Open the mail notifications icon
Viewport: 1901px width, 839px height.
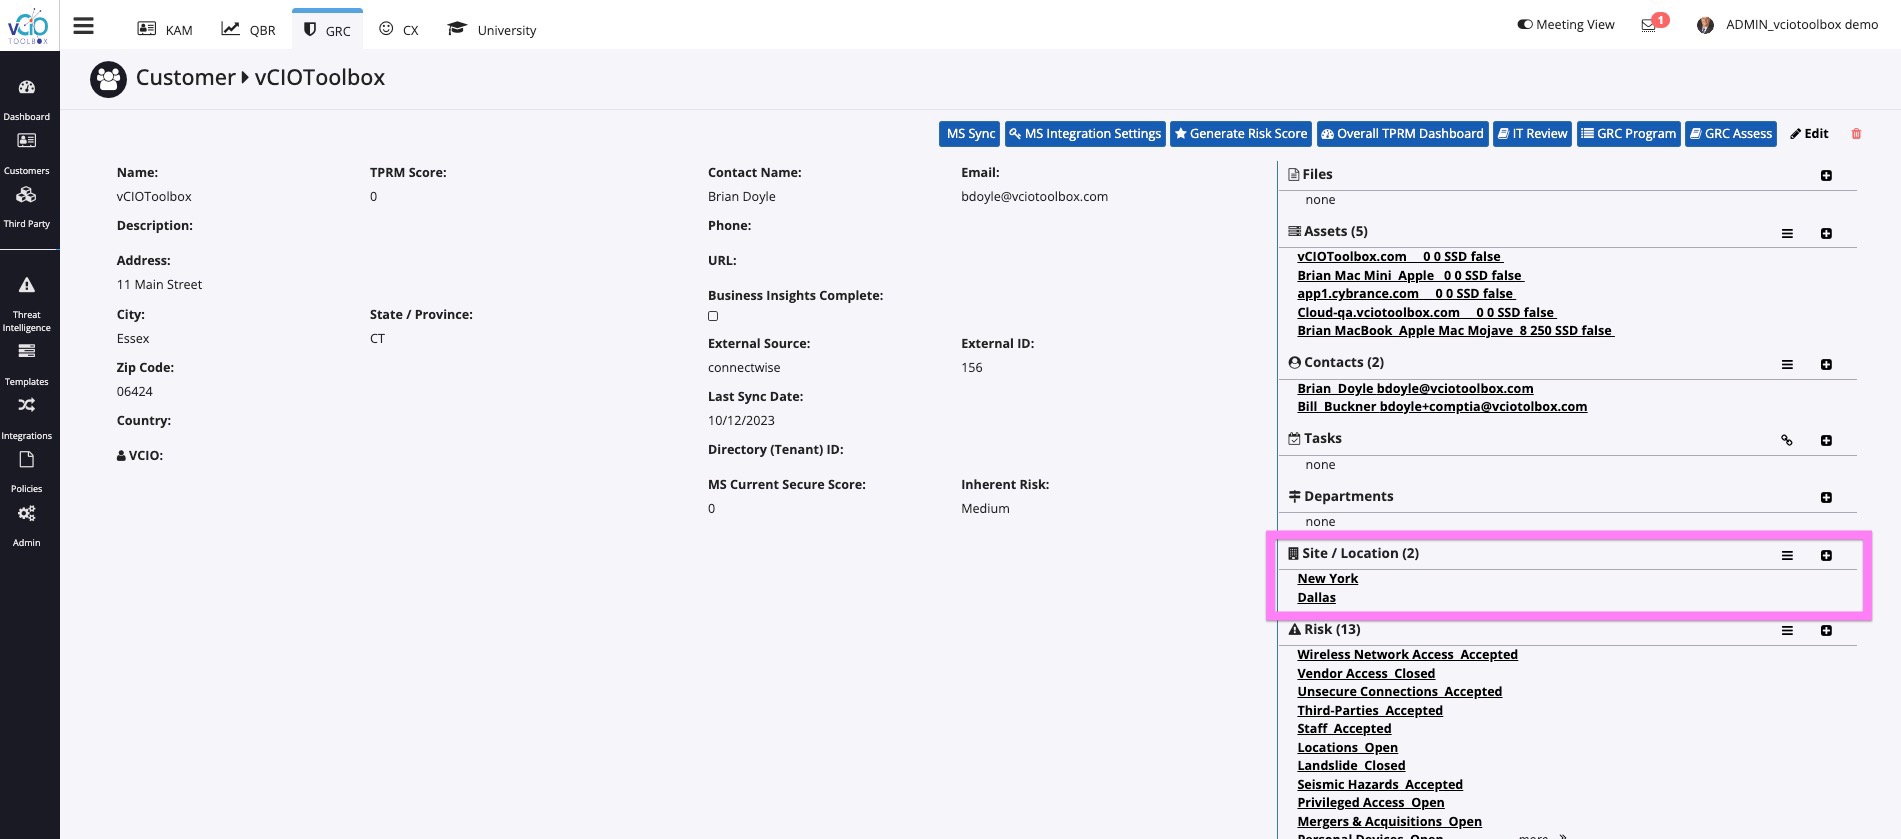click(x=1649, y=25)
